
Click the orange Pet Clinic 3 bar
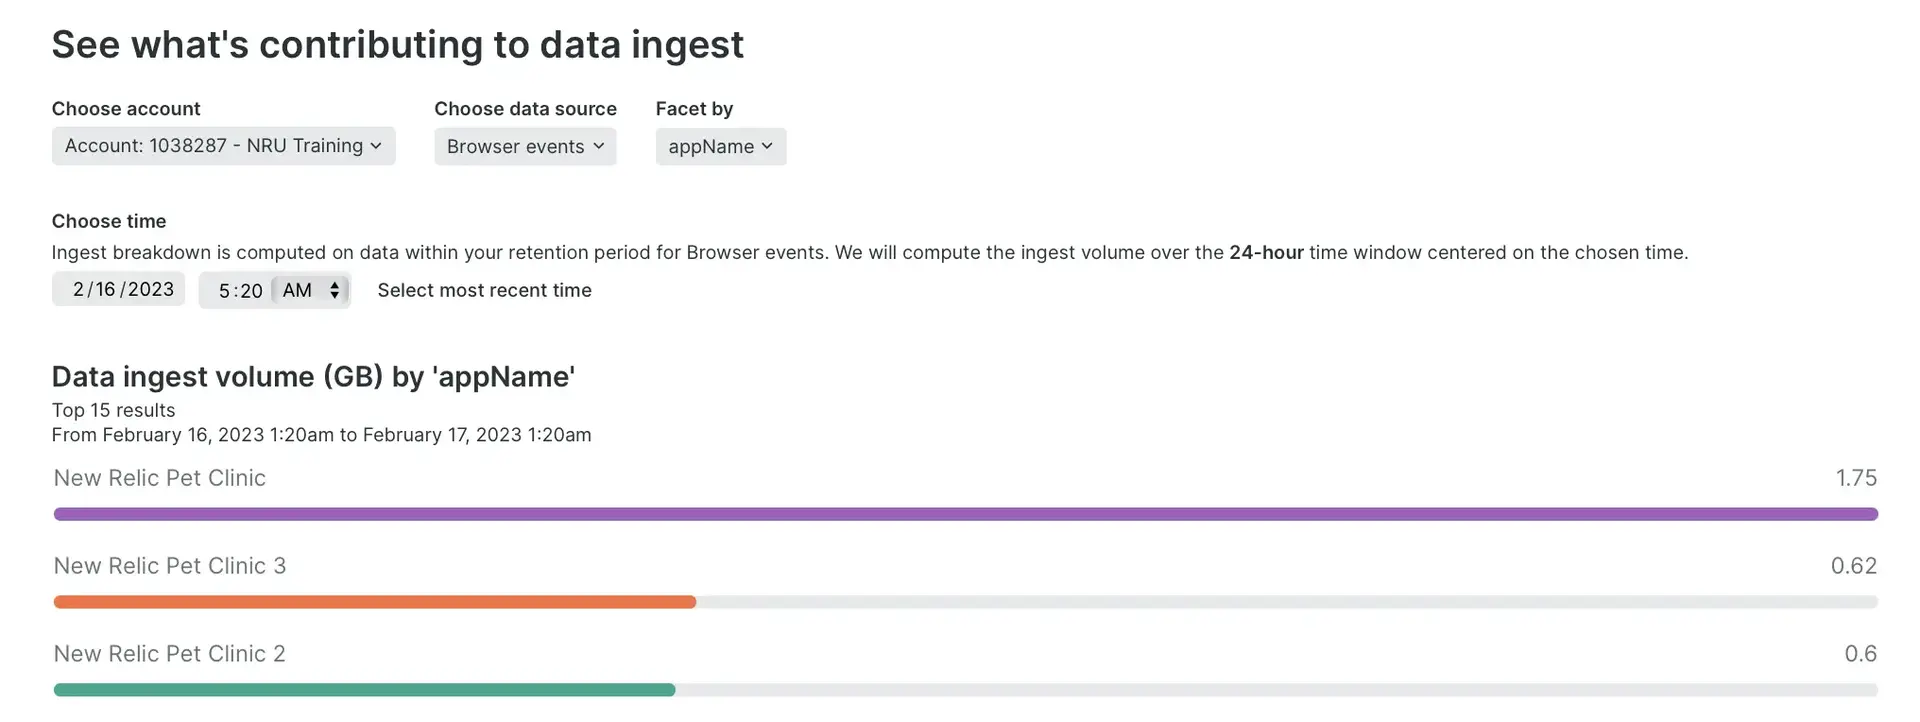point(375,602)
